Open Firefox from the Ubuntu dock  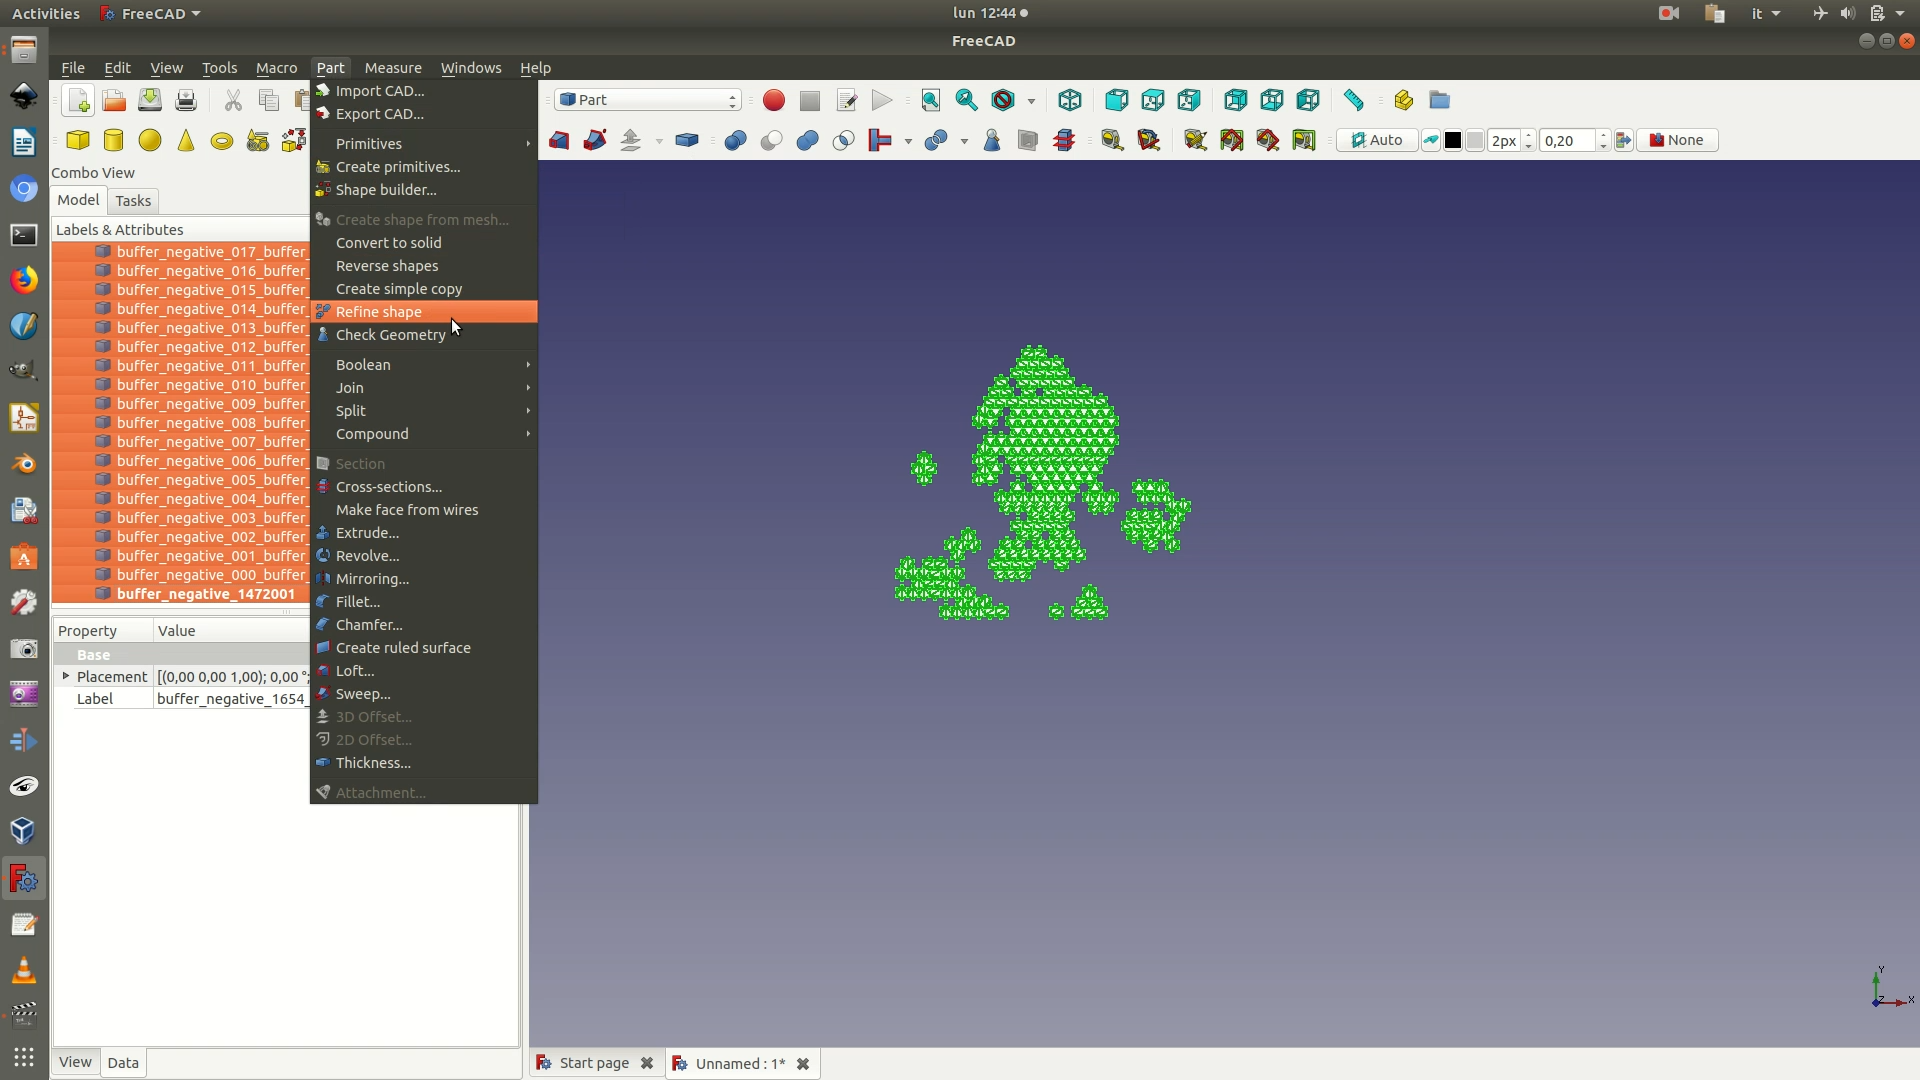(24, 280)
